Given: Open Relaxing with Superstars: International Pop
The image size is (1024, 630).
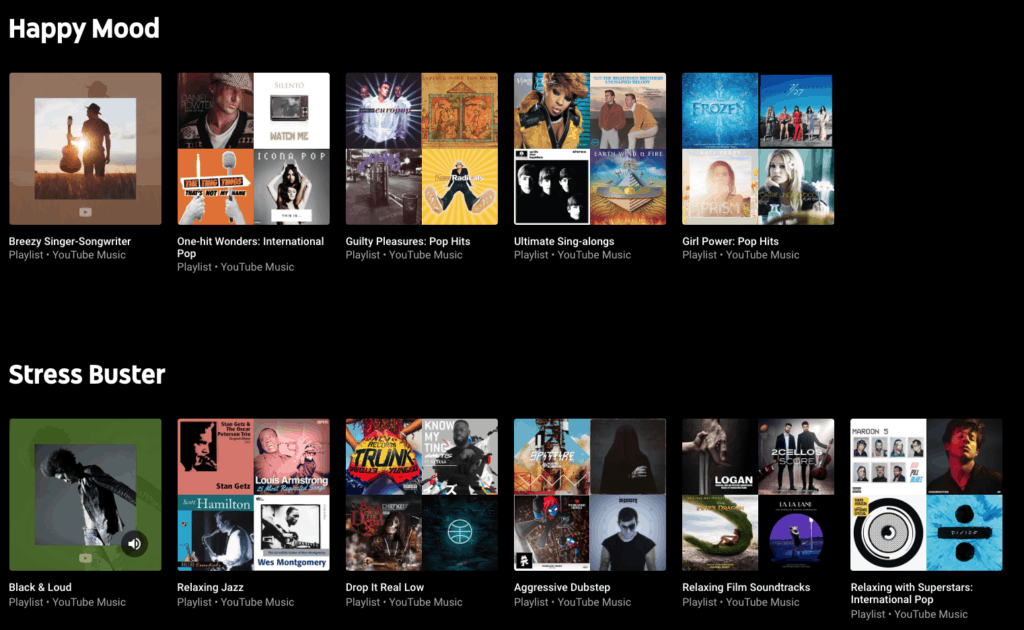Looking at the screenshot, I should tap(925, 493).
